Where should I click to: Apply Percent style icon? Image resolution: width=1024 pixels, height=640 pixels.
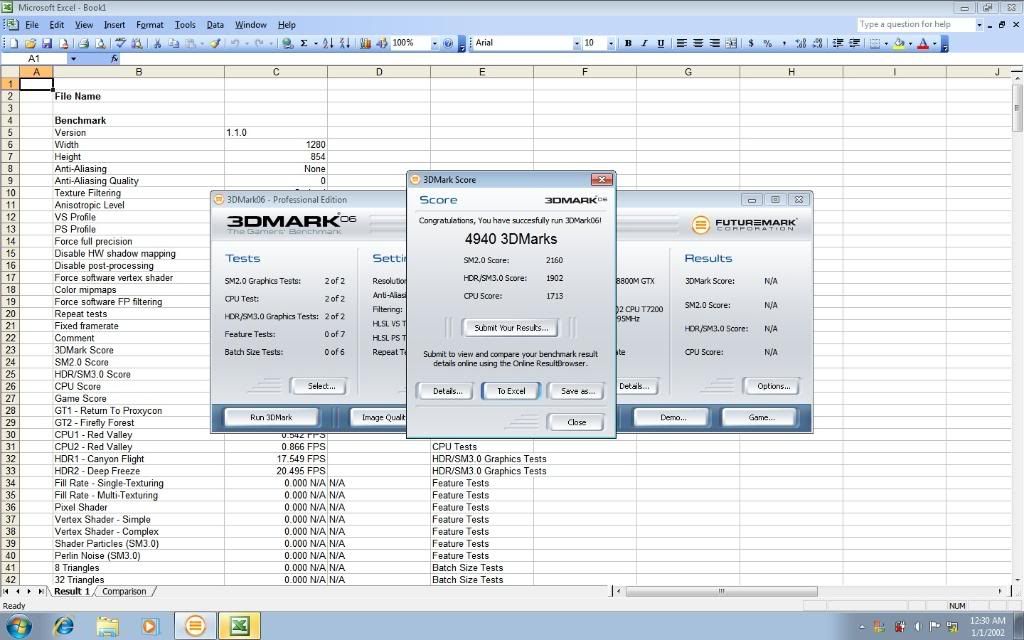point(767,43)
